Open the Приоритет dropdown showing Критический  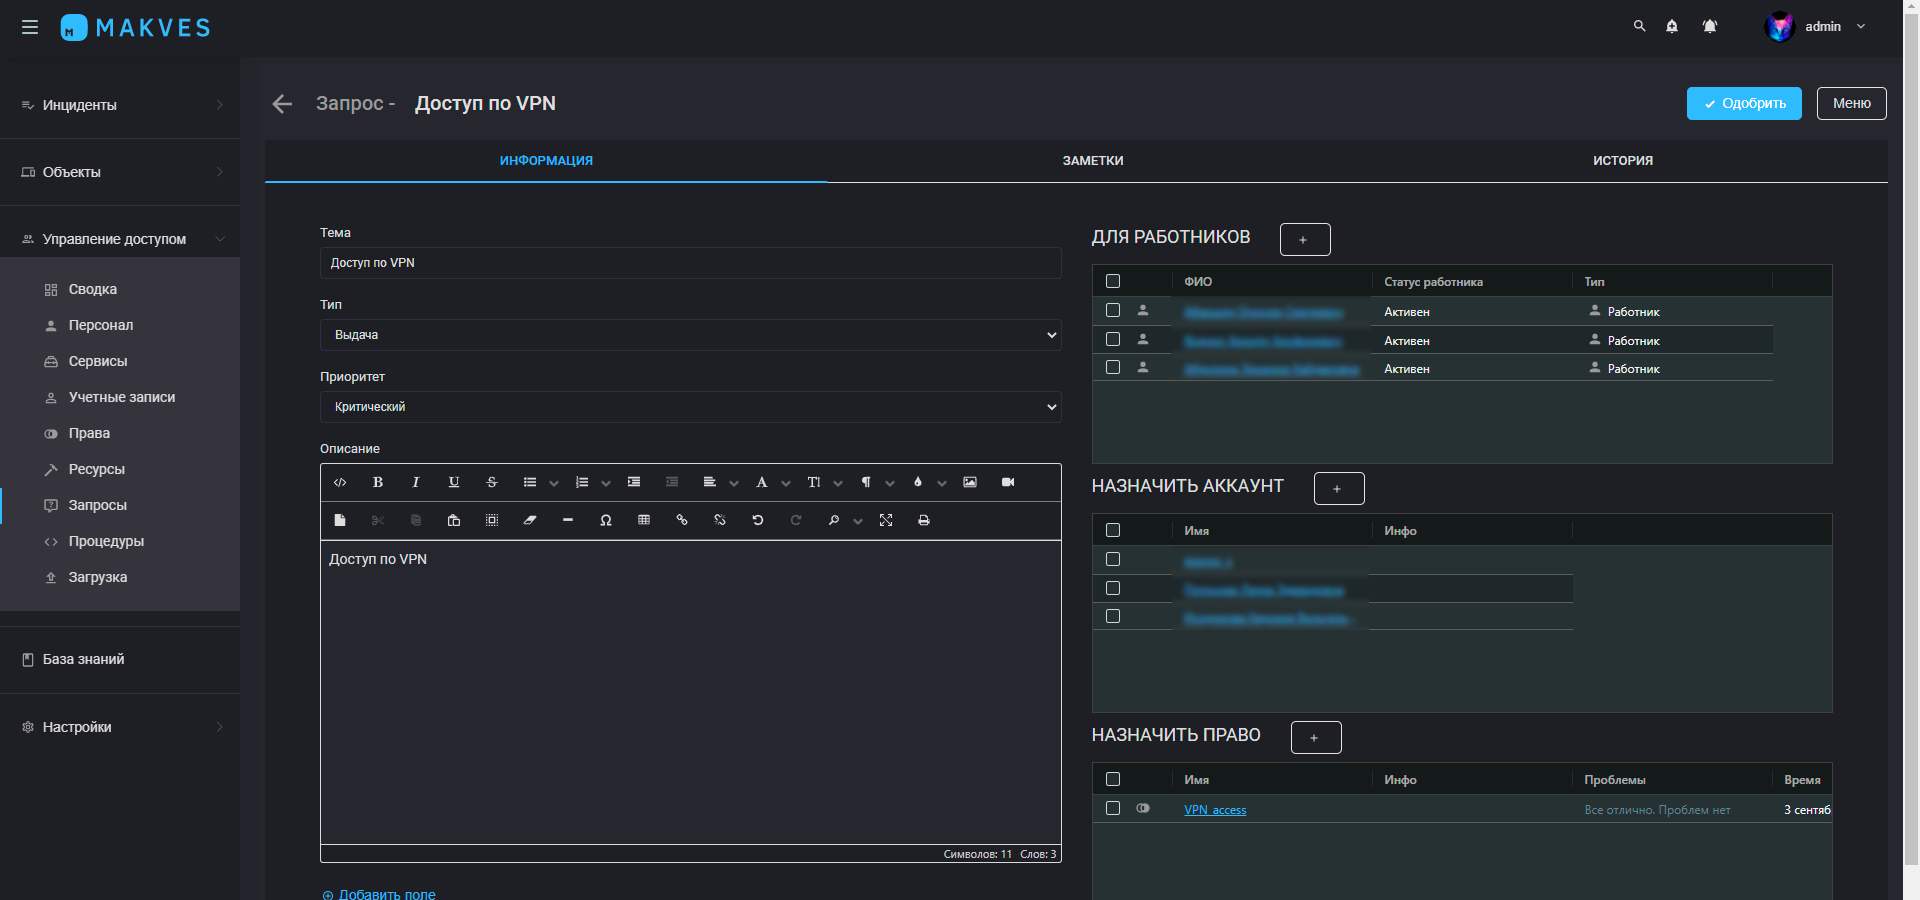pos(690,407)
